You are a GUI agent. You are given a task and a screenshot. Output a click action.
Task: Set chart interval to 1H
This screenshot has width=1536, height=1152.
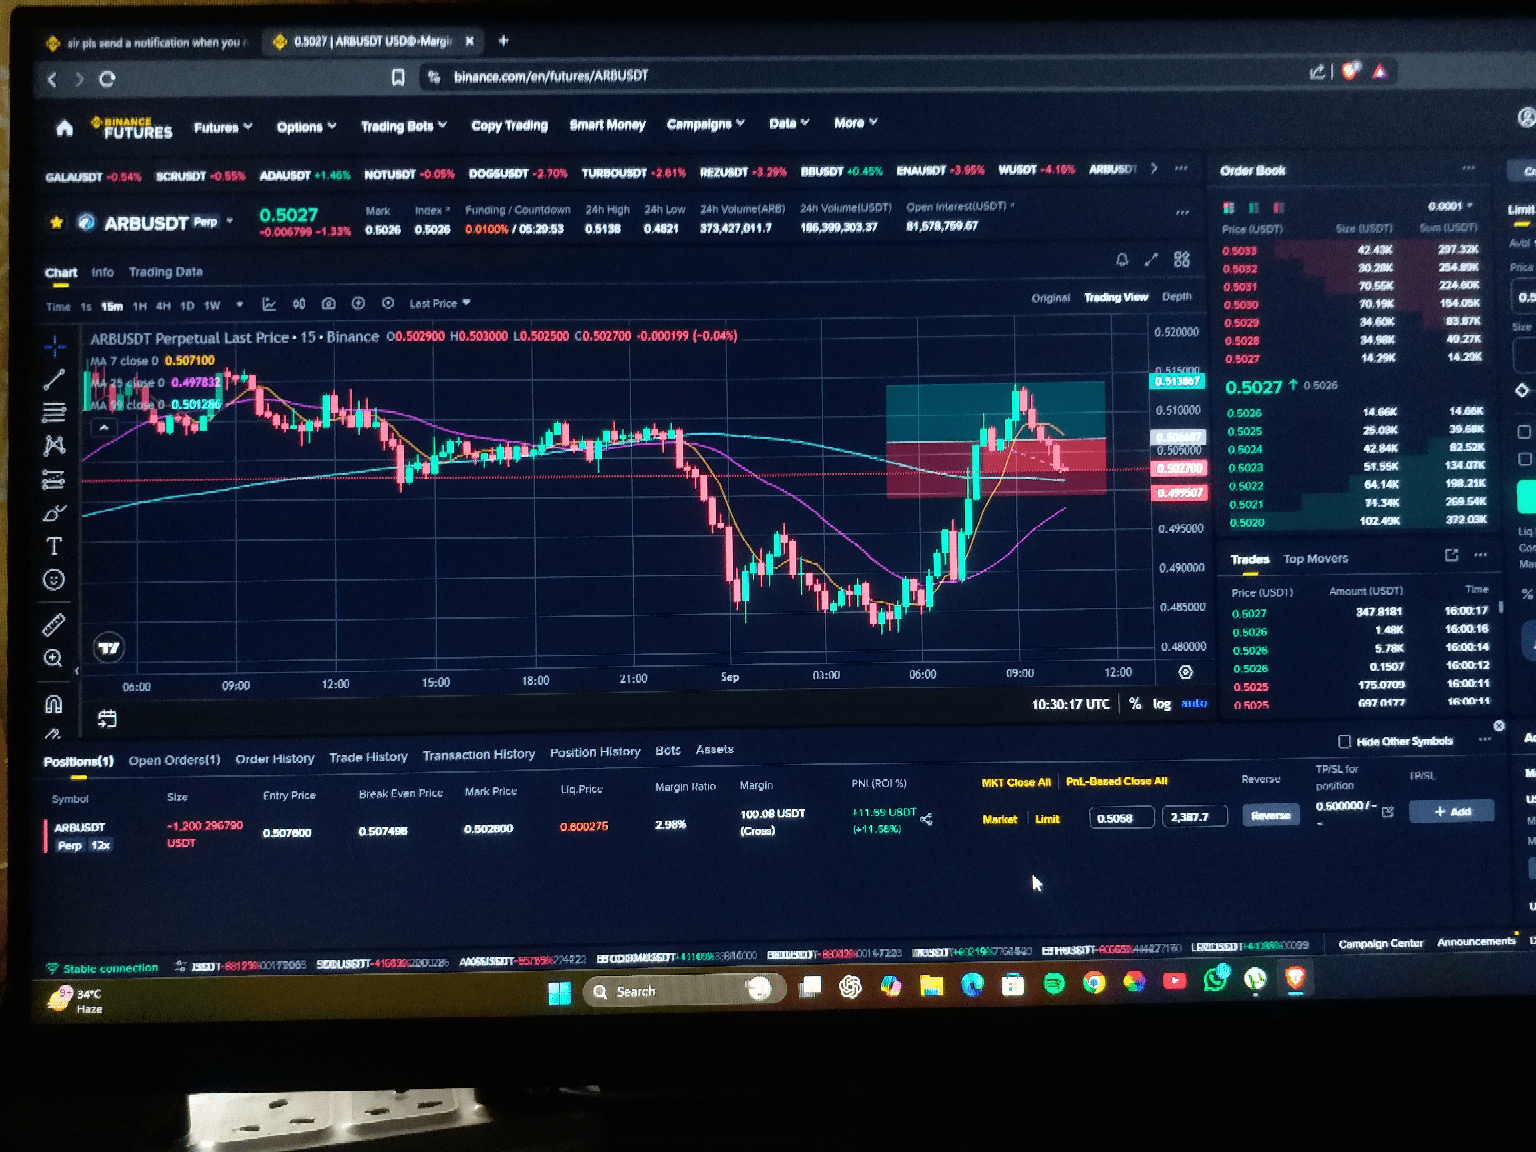click(140, 306)
